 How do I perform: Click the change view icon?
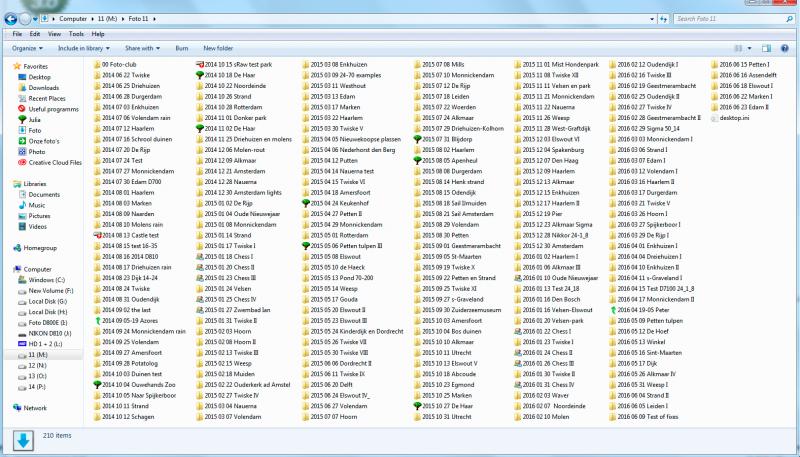click(x=738, y=48)
